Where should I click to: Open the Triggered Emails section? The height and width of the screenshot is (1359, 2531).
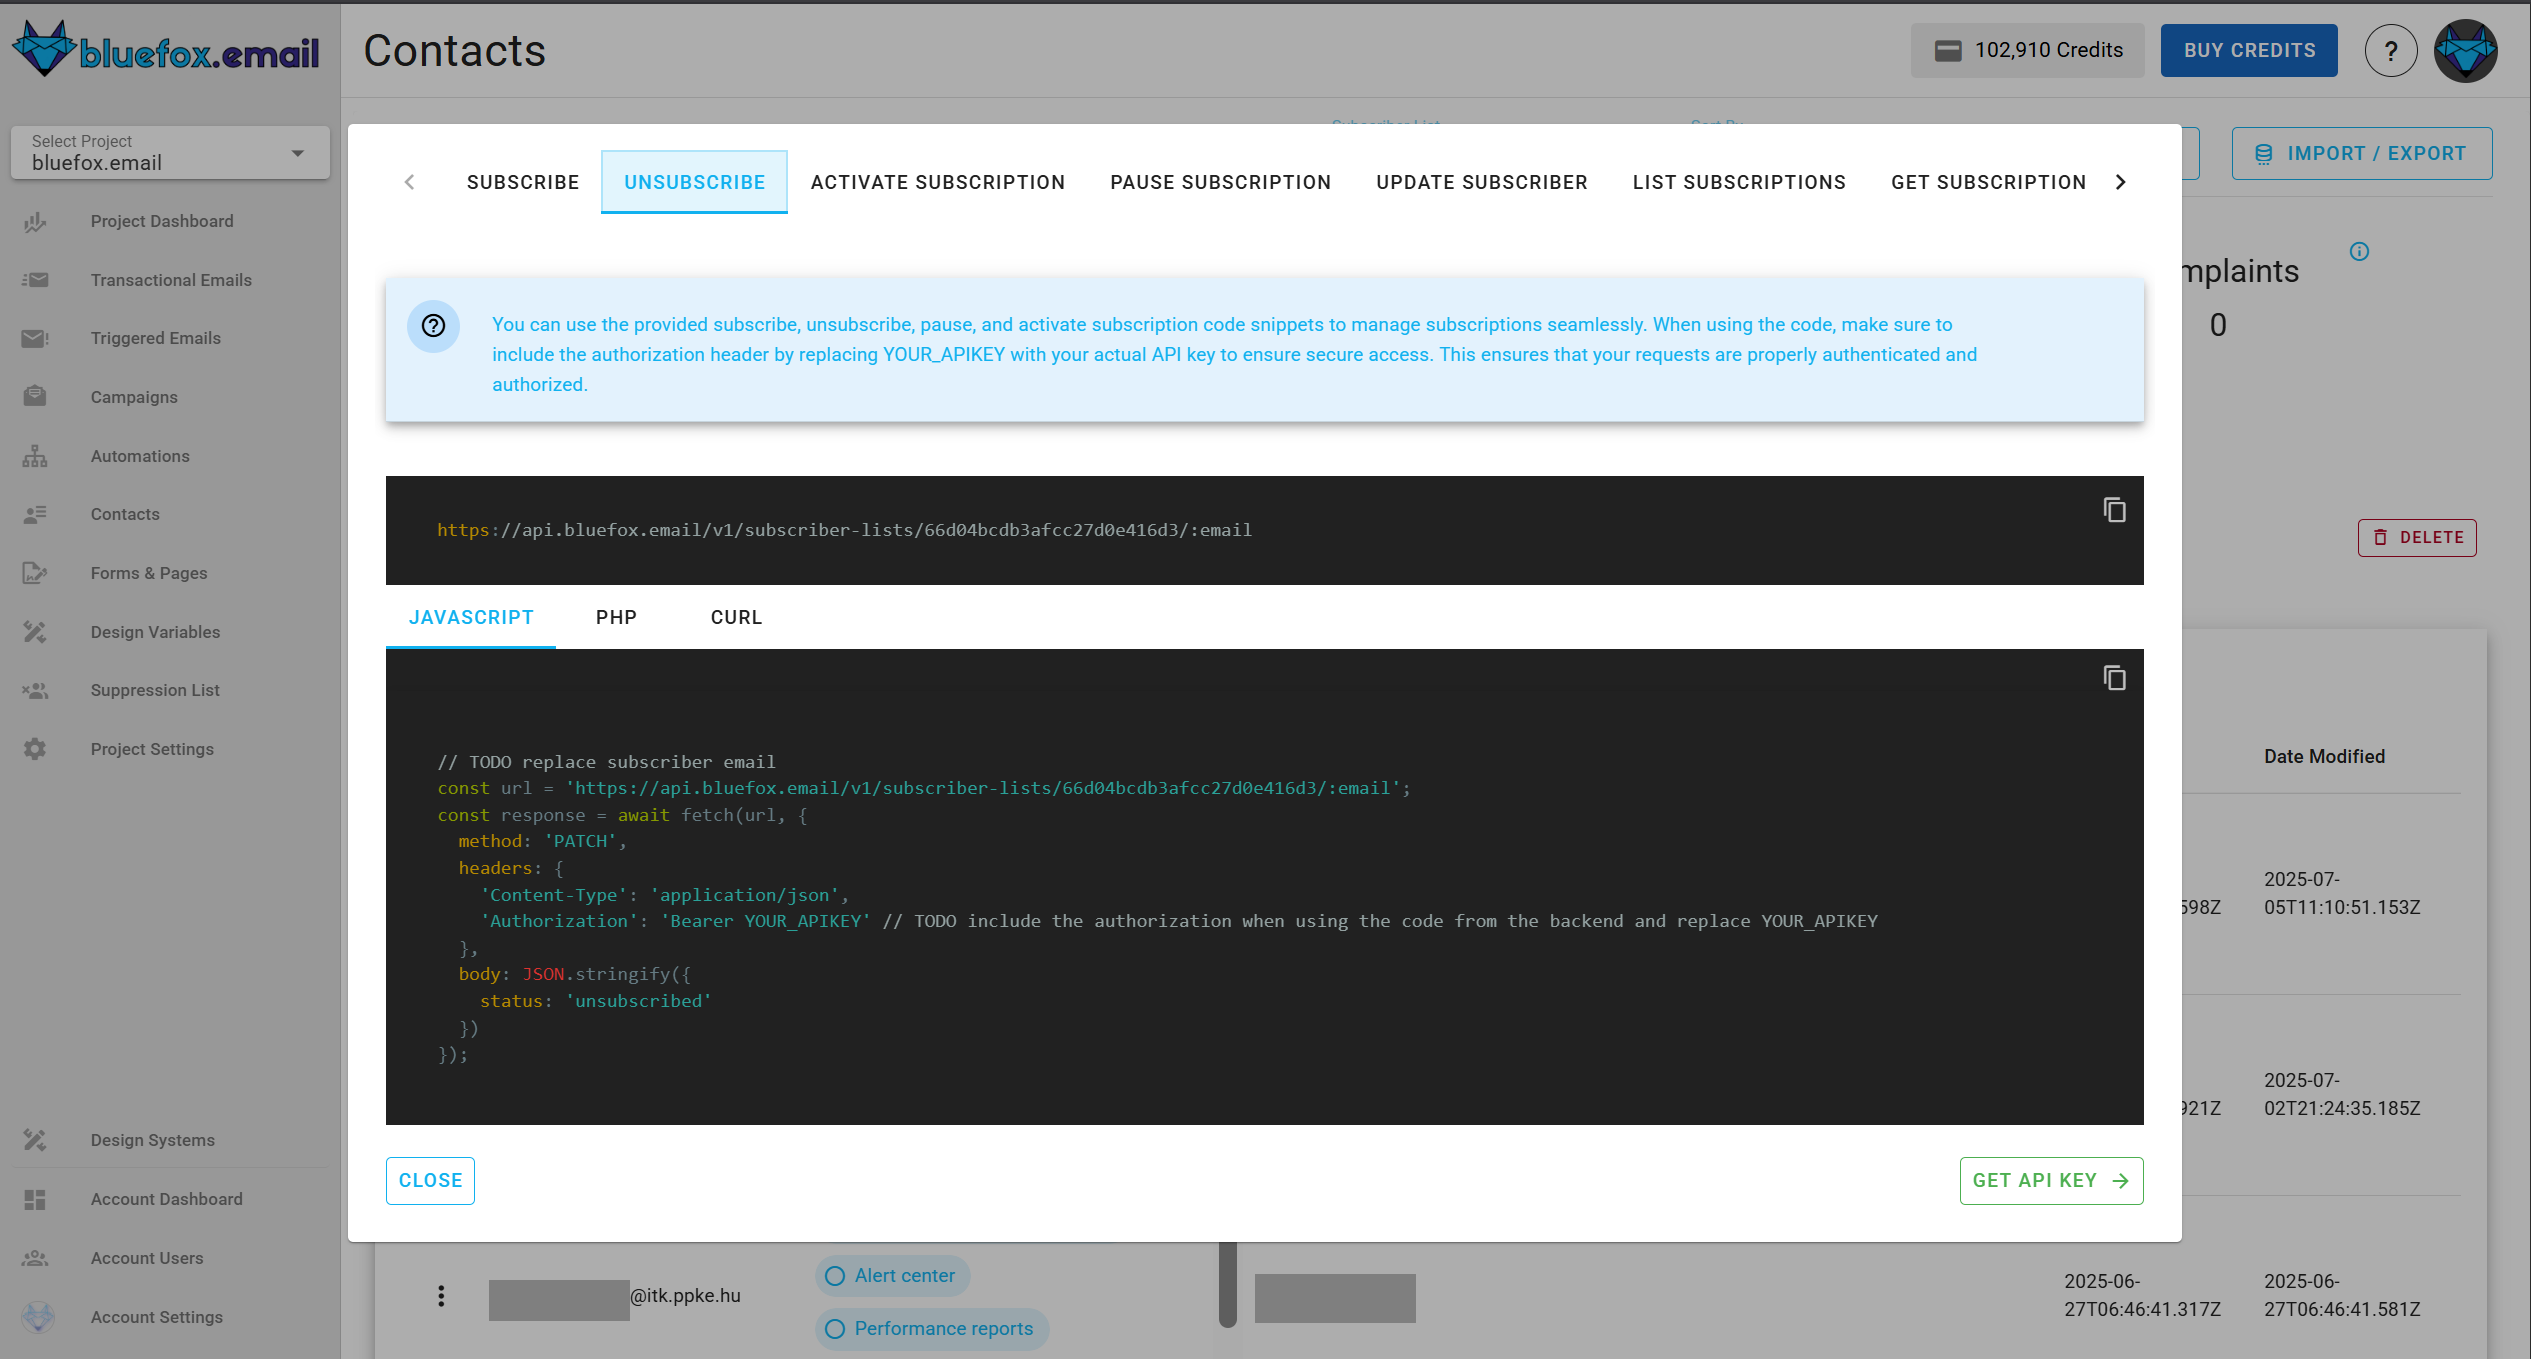pos(156,338)
